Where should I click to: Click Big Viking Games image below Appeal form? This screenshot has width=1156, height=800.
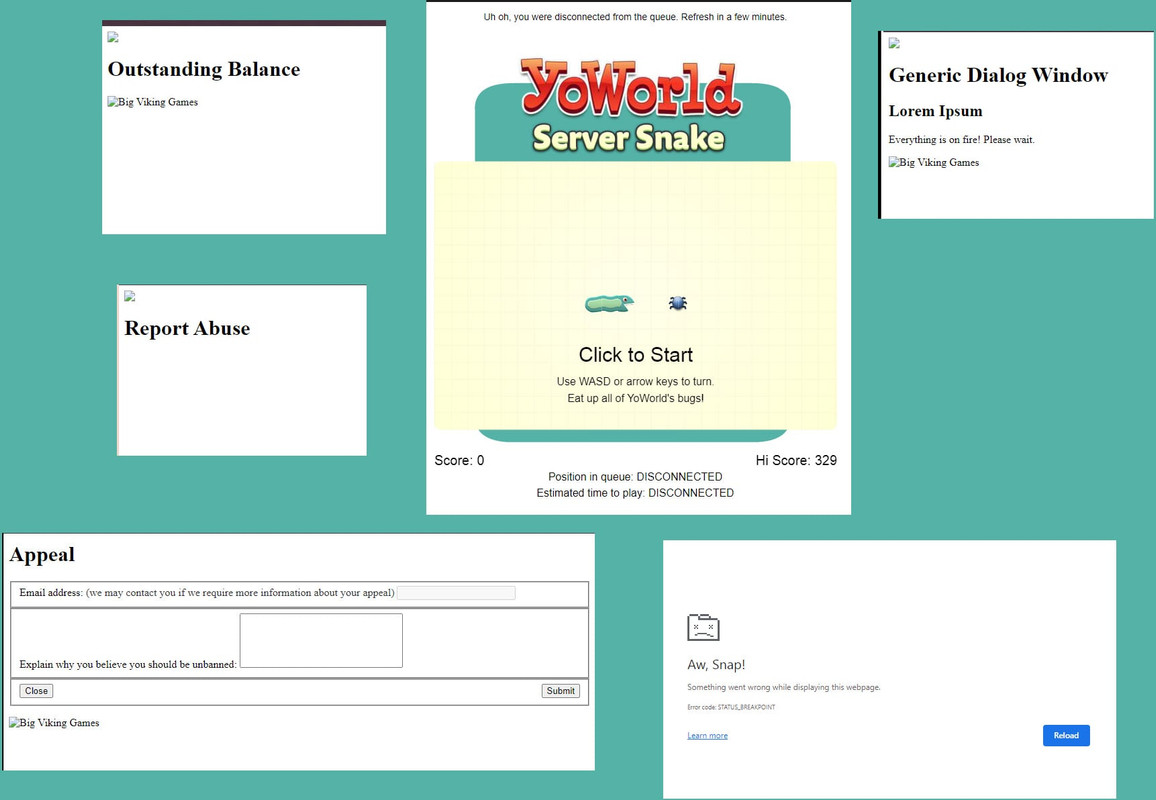[x=55, y=723]
